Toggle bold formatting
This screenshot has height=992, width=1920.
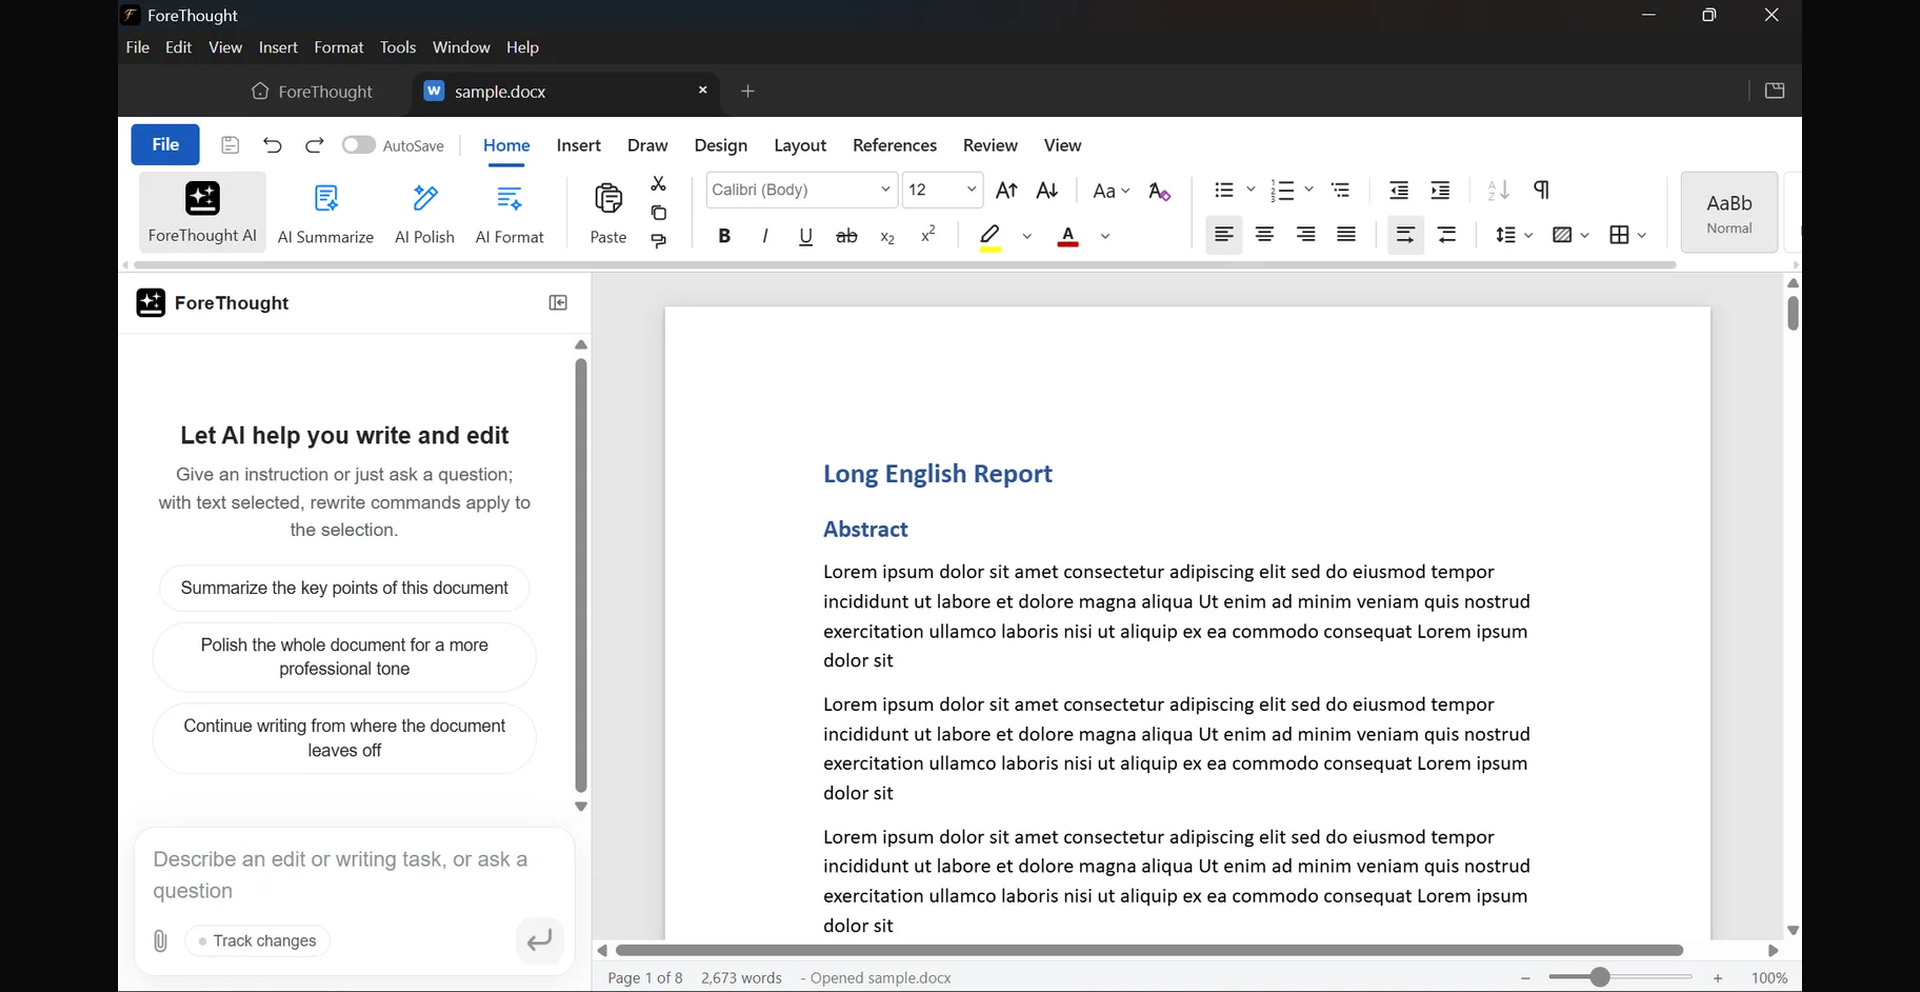point(724,236)
